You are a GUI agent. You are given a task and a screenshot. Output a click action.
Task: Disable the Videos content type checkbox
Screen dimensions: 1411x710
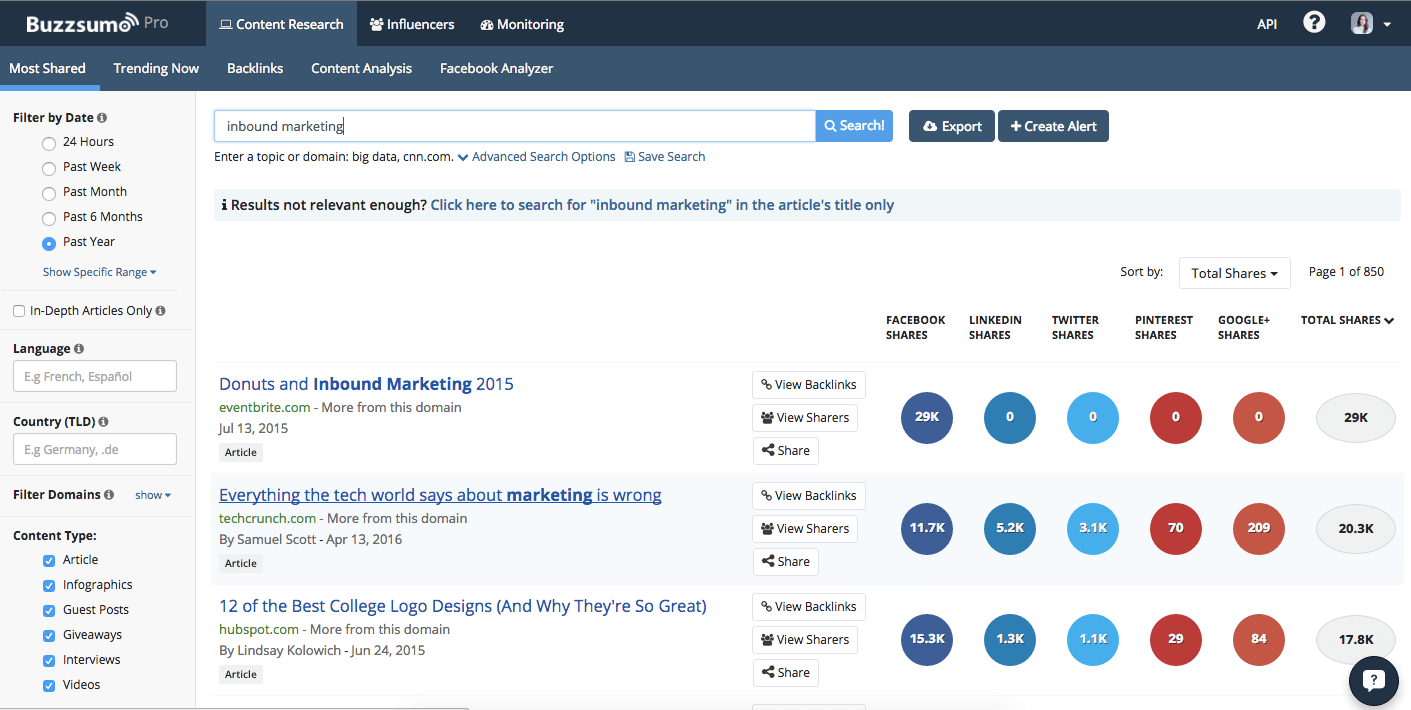point(47,684)
